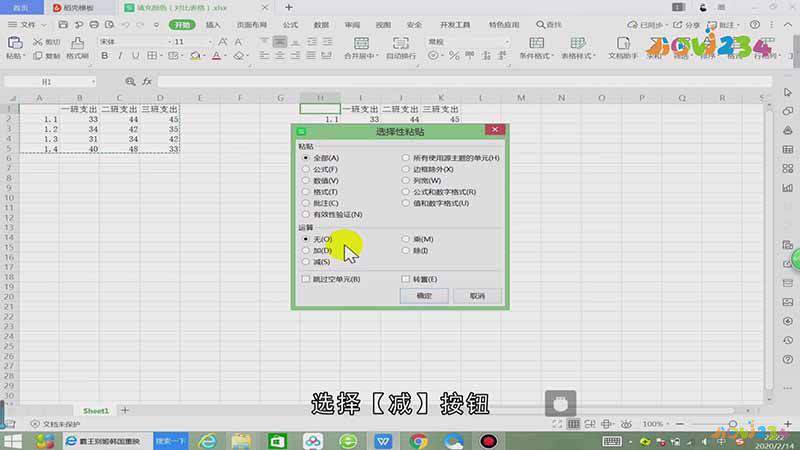Check the Transpose (转置) checkbox
This screenshot has height=450, width=800.
(406, 279)
